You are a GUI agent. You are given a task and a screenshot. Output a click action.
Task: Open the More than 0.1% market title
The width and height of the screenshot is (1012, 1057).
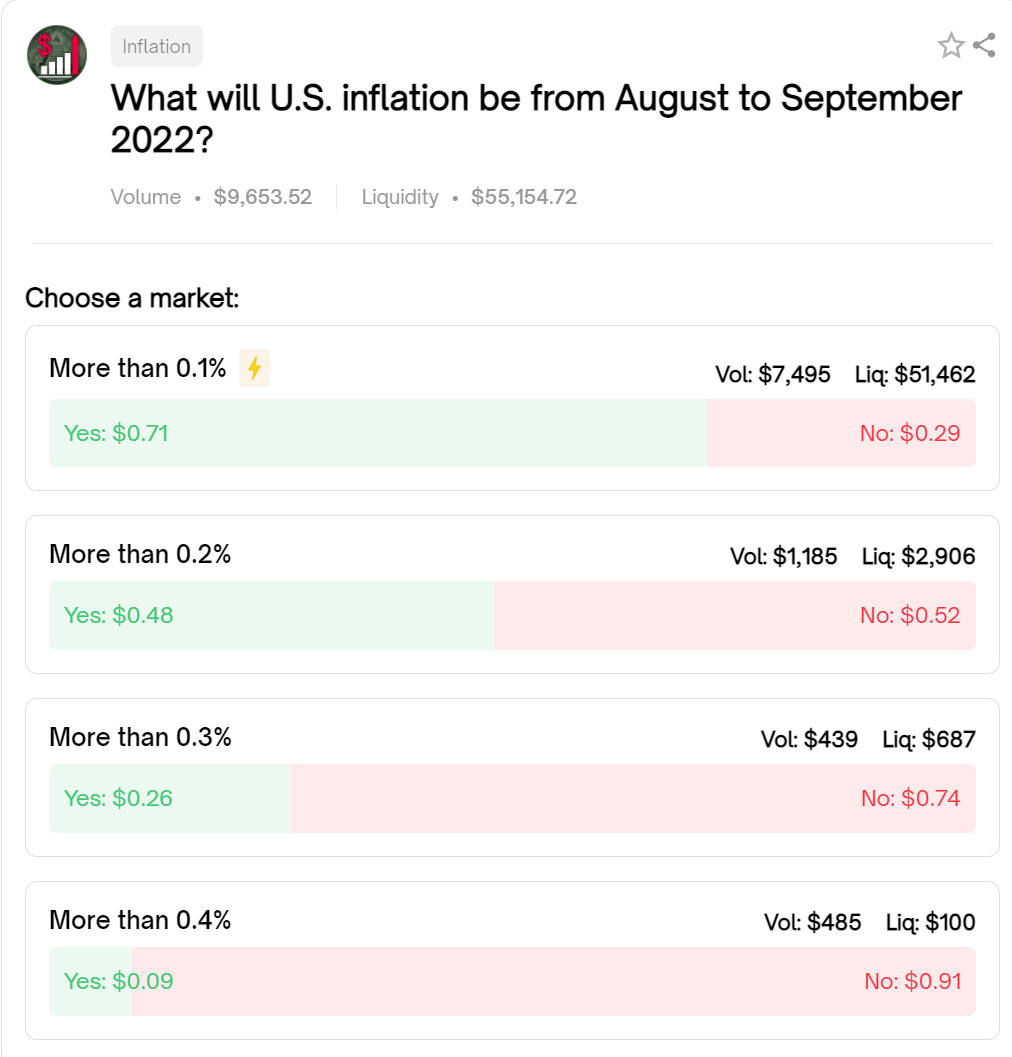(138, 368)
